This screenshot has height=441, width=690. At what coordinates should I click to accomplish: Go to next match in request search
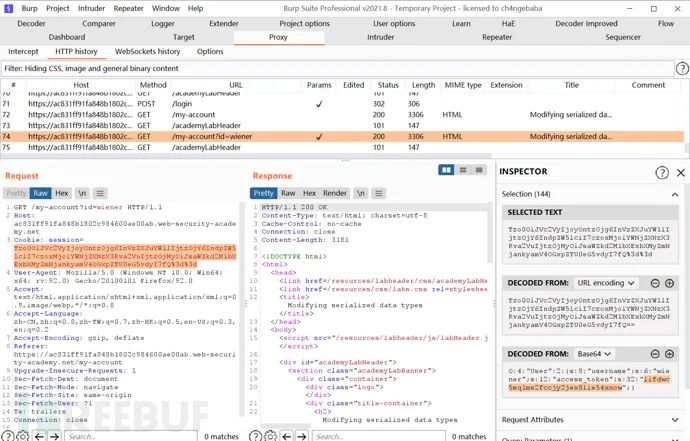[x=54, y=436]
